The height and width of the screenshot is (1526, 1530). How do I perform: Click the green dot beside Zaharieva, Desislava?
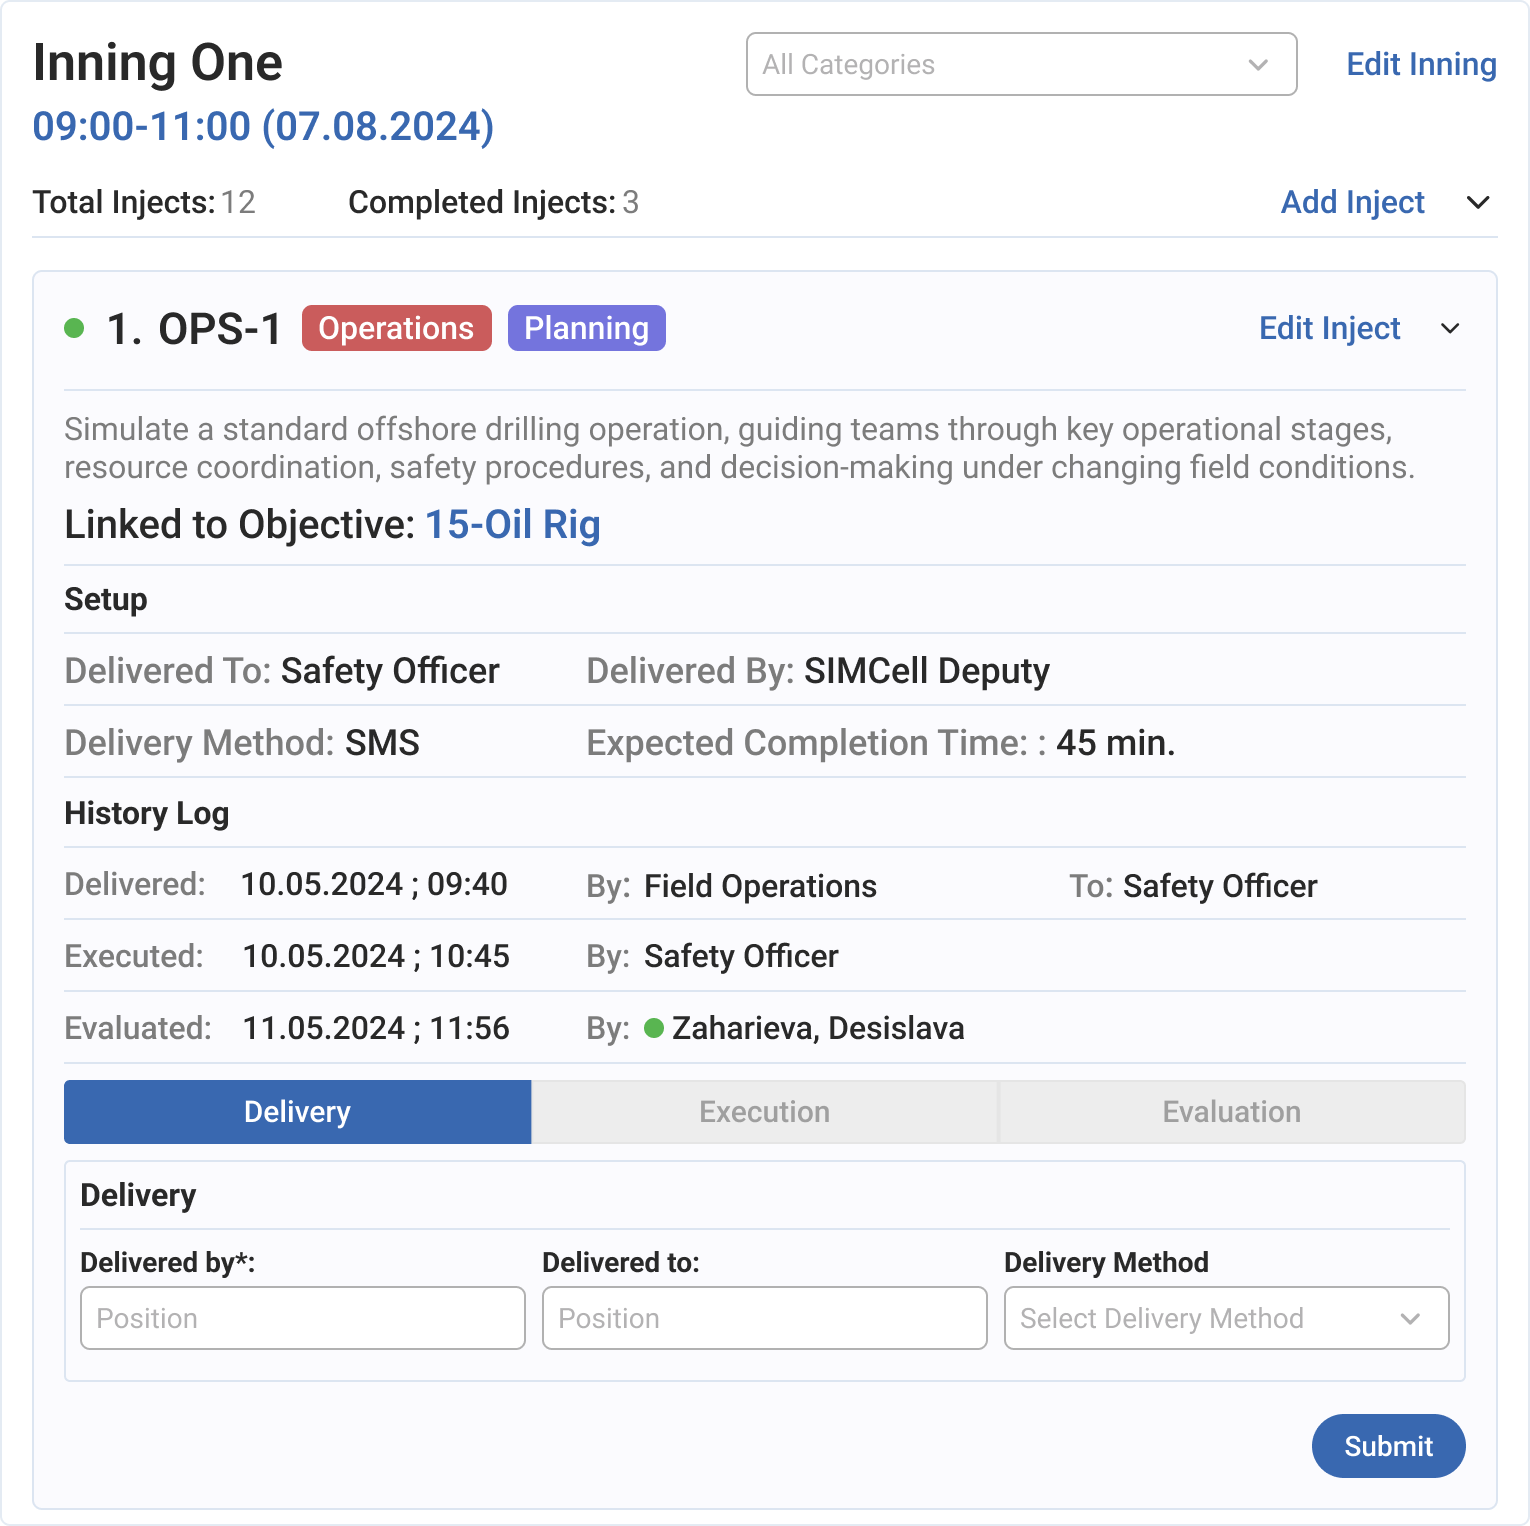(x=654, y=1028)
